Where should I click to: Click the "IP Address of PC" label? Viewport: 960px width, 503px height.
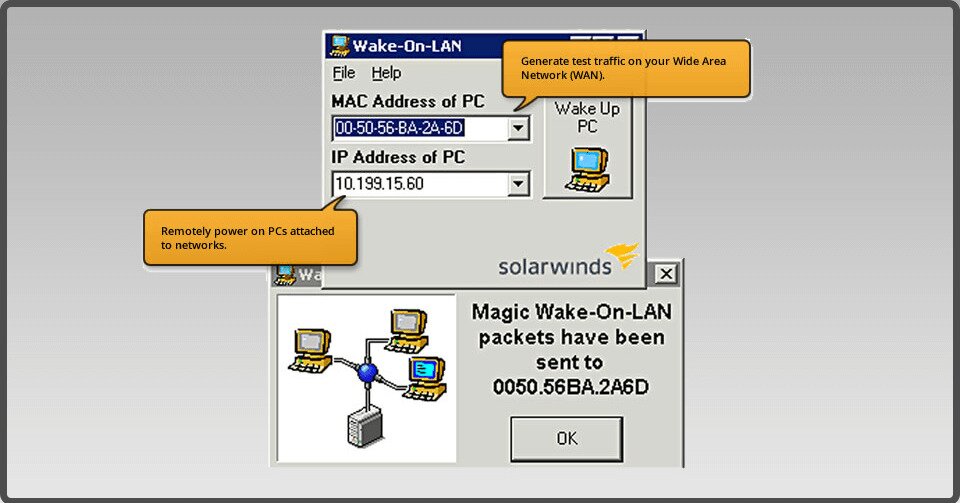[398, 157]
